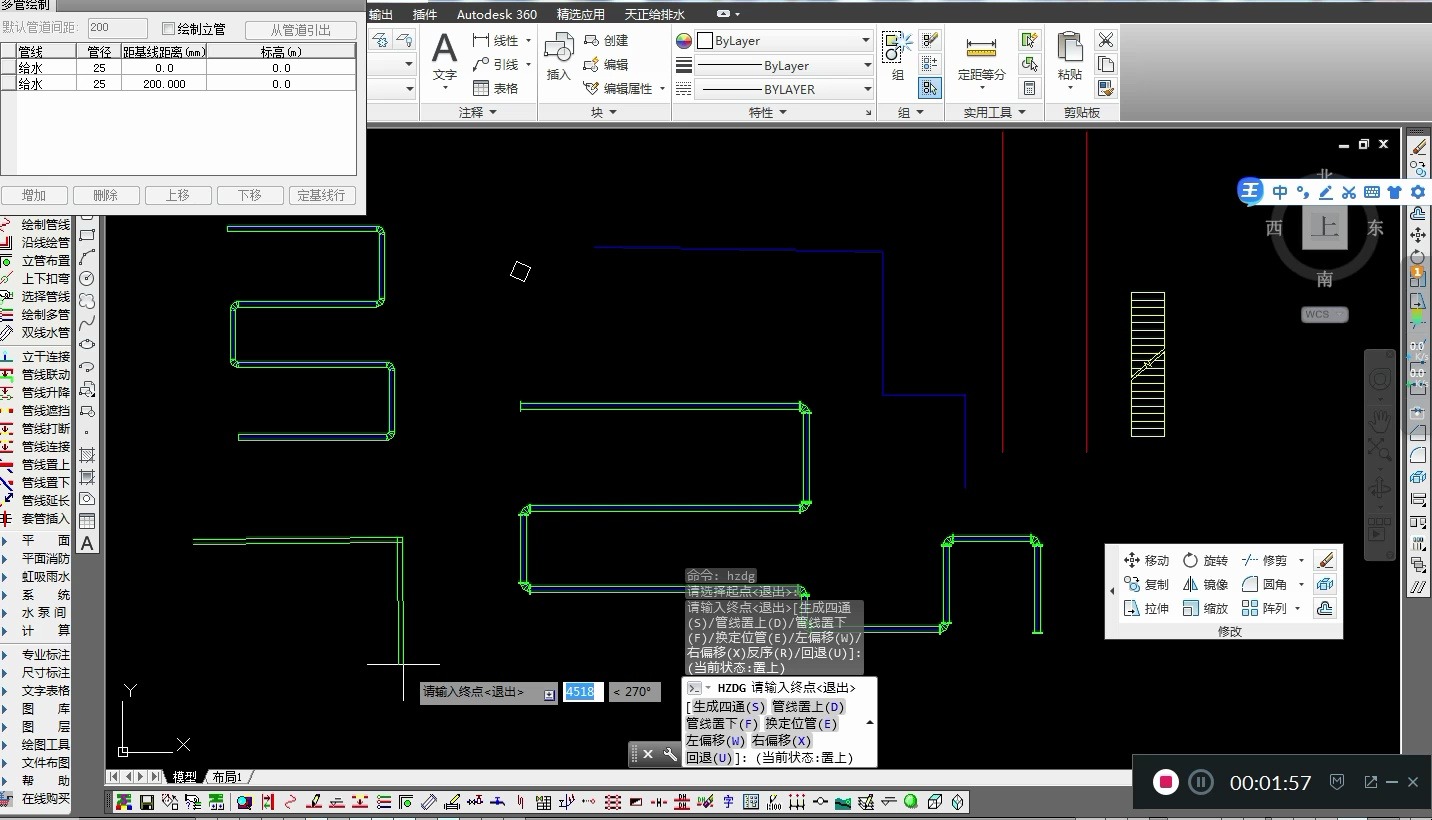The width and height of the screenshot is (1432, 820).
Task: Select the 旋转 (Rotate) tool
Action: [1205, 560]
